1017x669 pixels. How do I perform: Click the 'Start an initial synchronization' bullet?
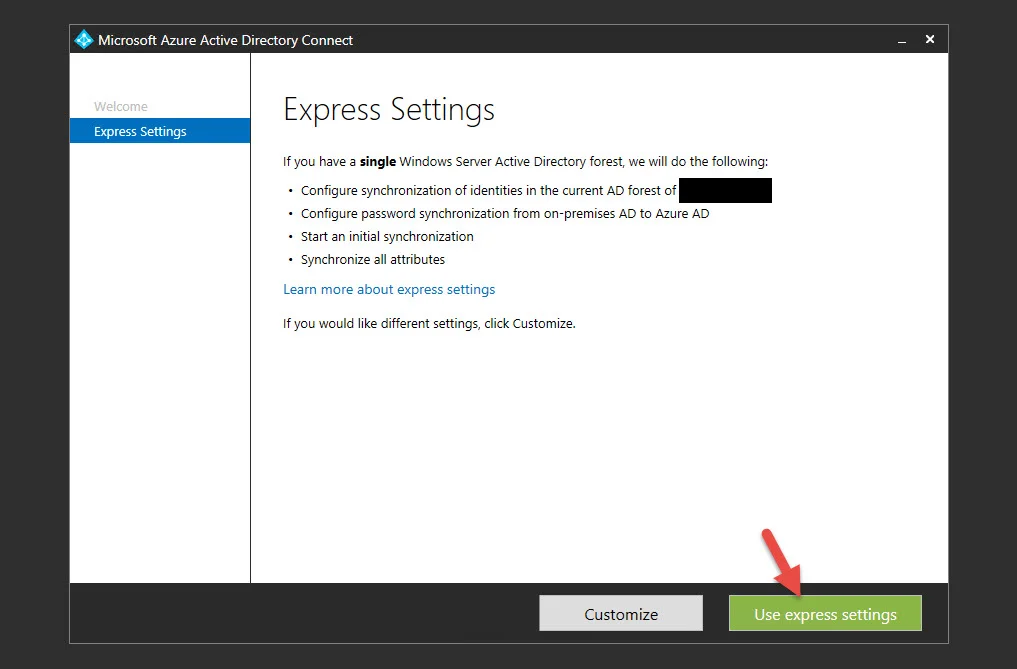pos(387,237)
